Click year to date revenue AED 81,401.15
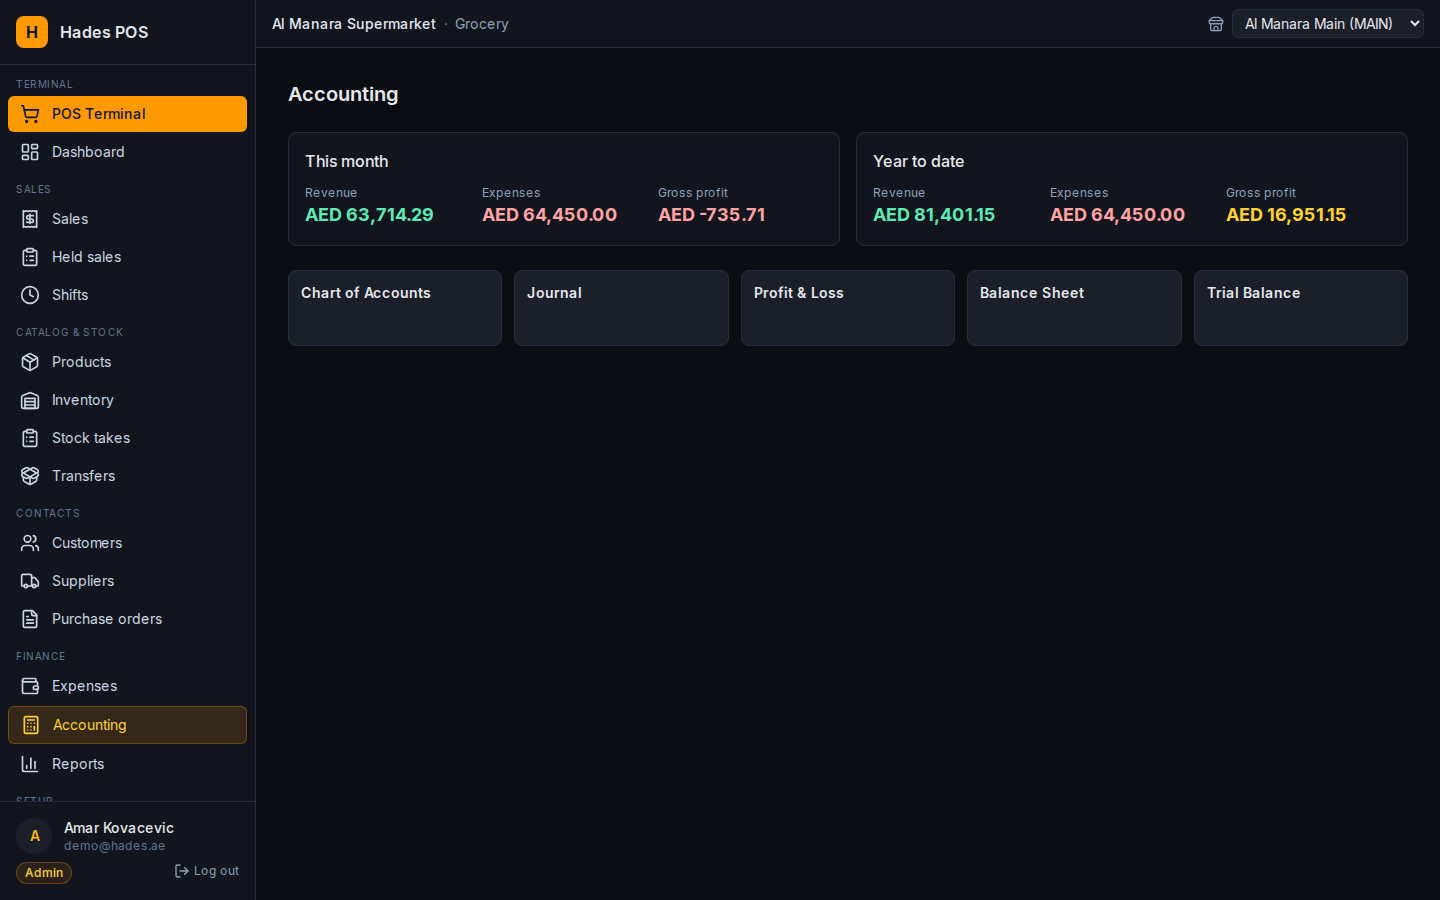 (x=934, y=215)
